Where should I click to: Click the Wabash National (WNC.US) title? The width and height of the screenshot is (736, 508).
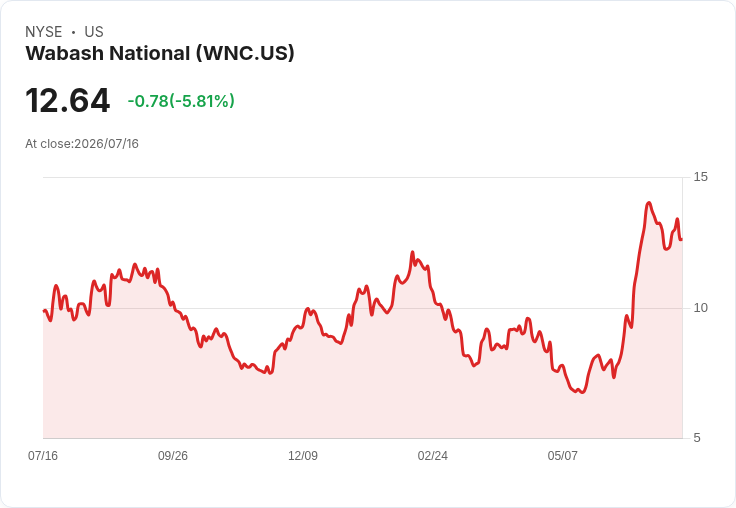tap(160, 54)
